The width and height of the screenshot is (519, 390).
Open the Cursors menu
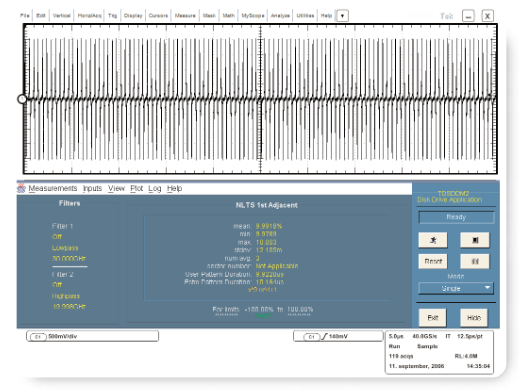(x=158, y=16)
